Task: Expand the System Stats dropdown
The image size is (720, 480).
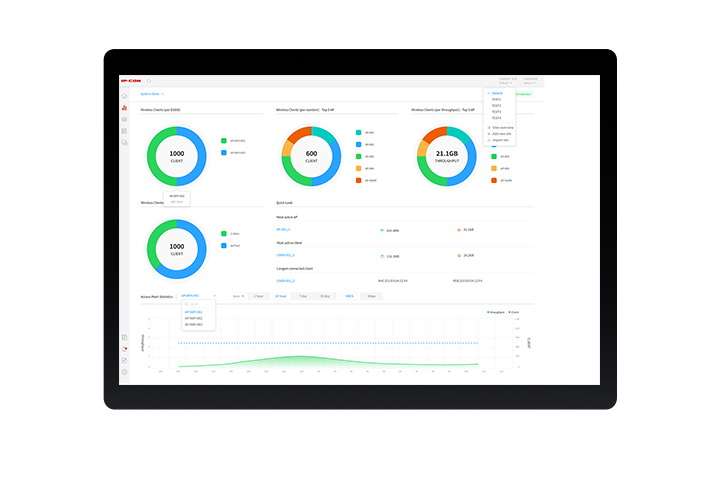Action: click(x=152, y=94)
